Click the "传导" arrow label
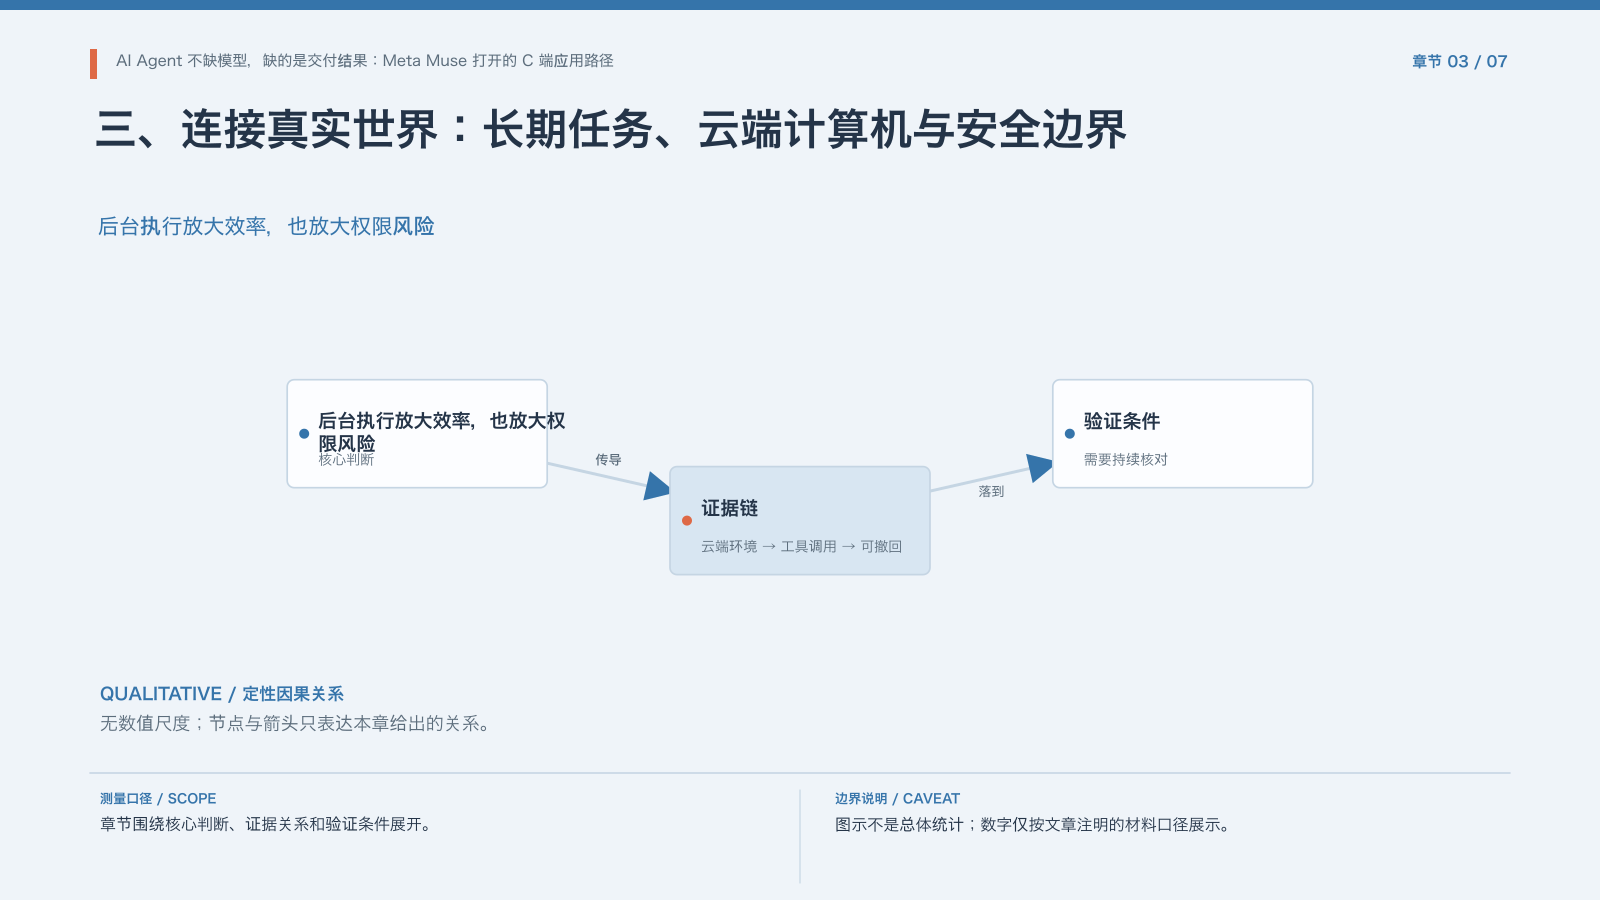 (608, 460)
